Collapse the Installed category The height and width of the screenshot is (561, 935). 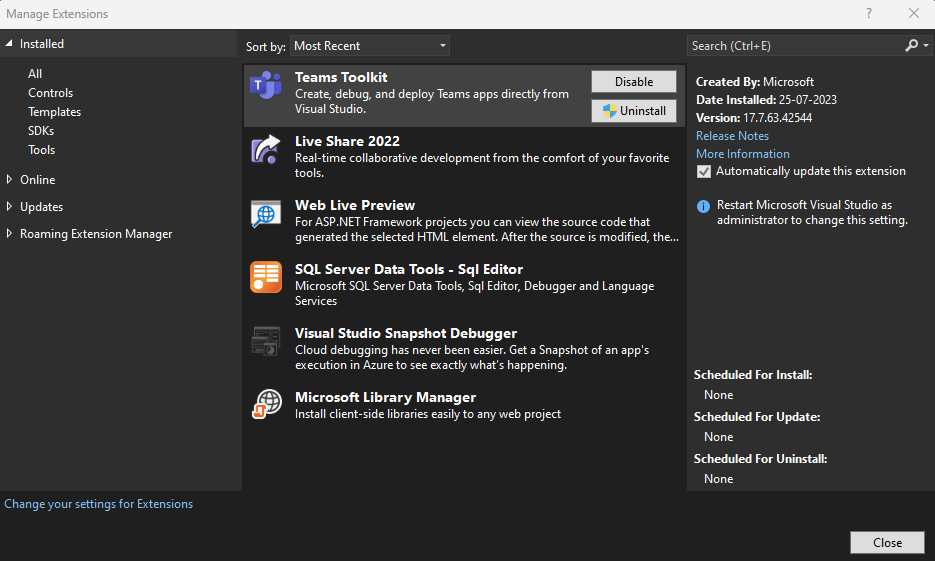pos(10,44)
